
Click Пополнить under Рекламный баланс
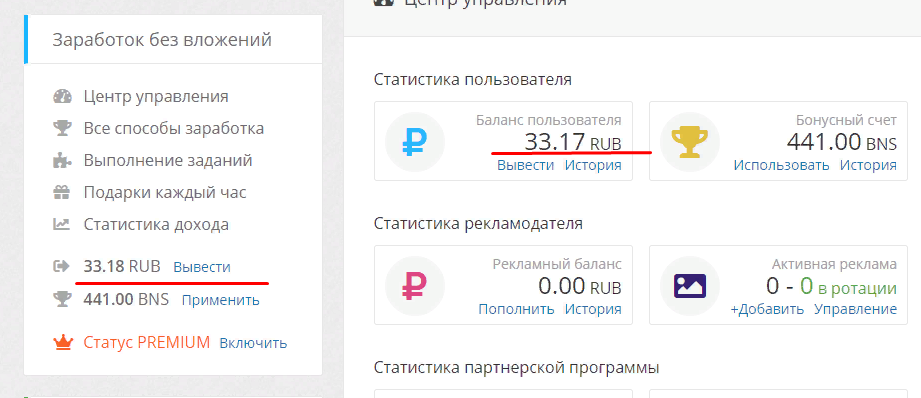pyautogui.click(x=516, y=309)
